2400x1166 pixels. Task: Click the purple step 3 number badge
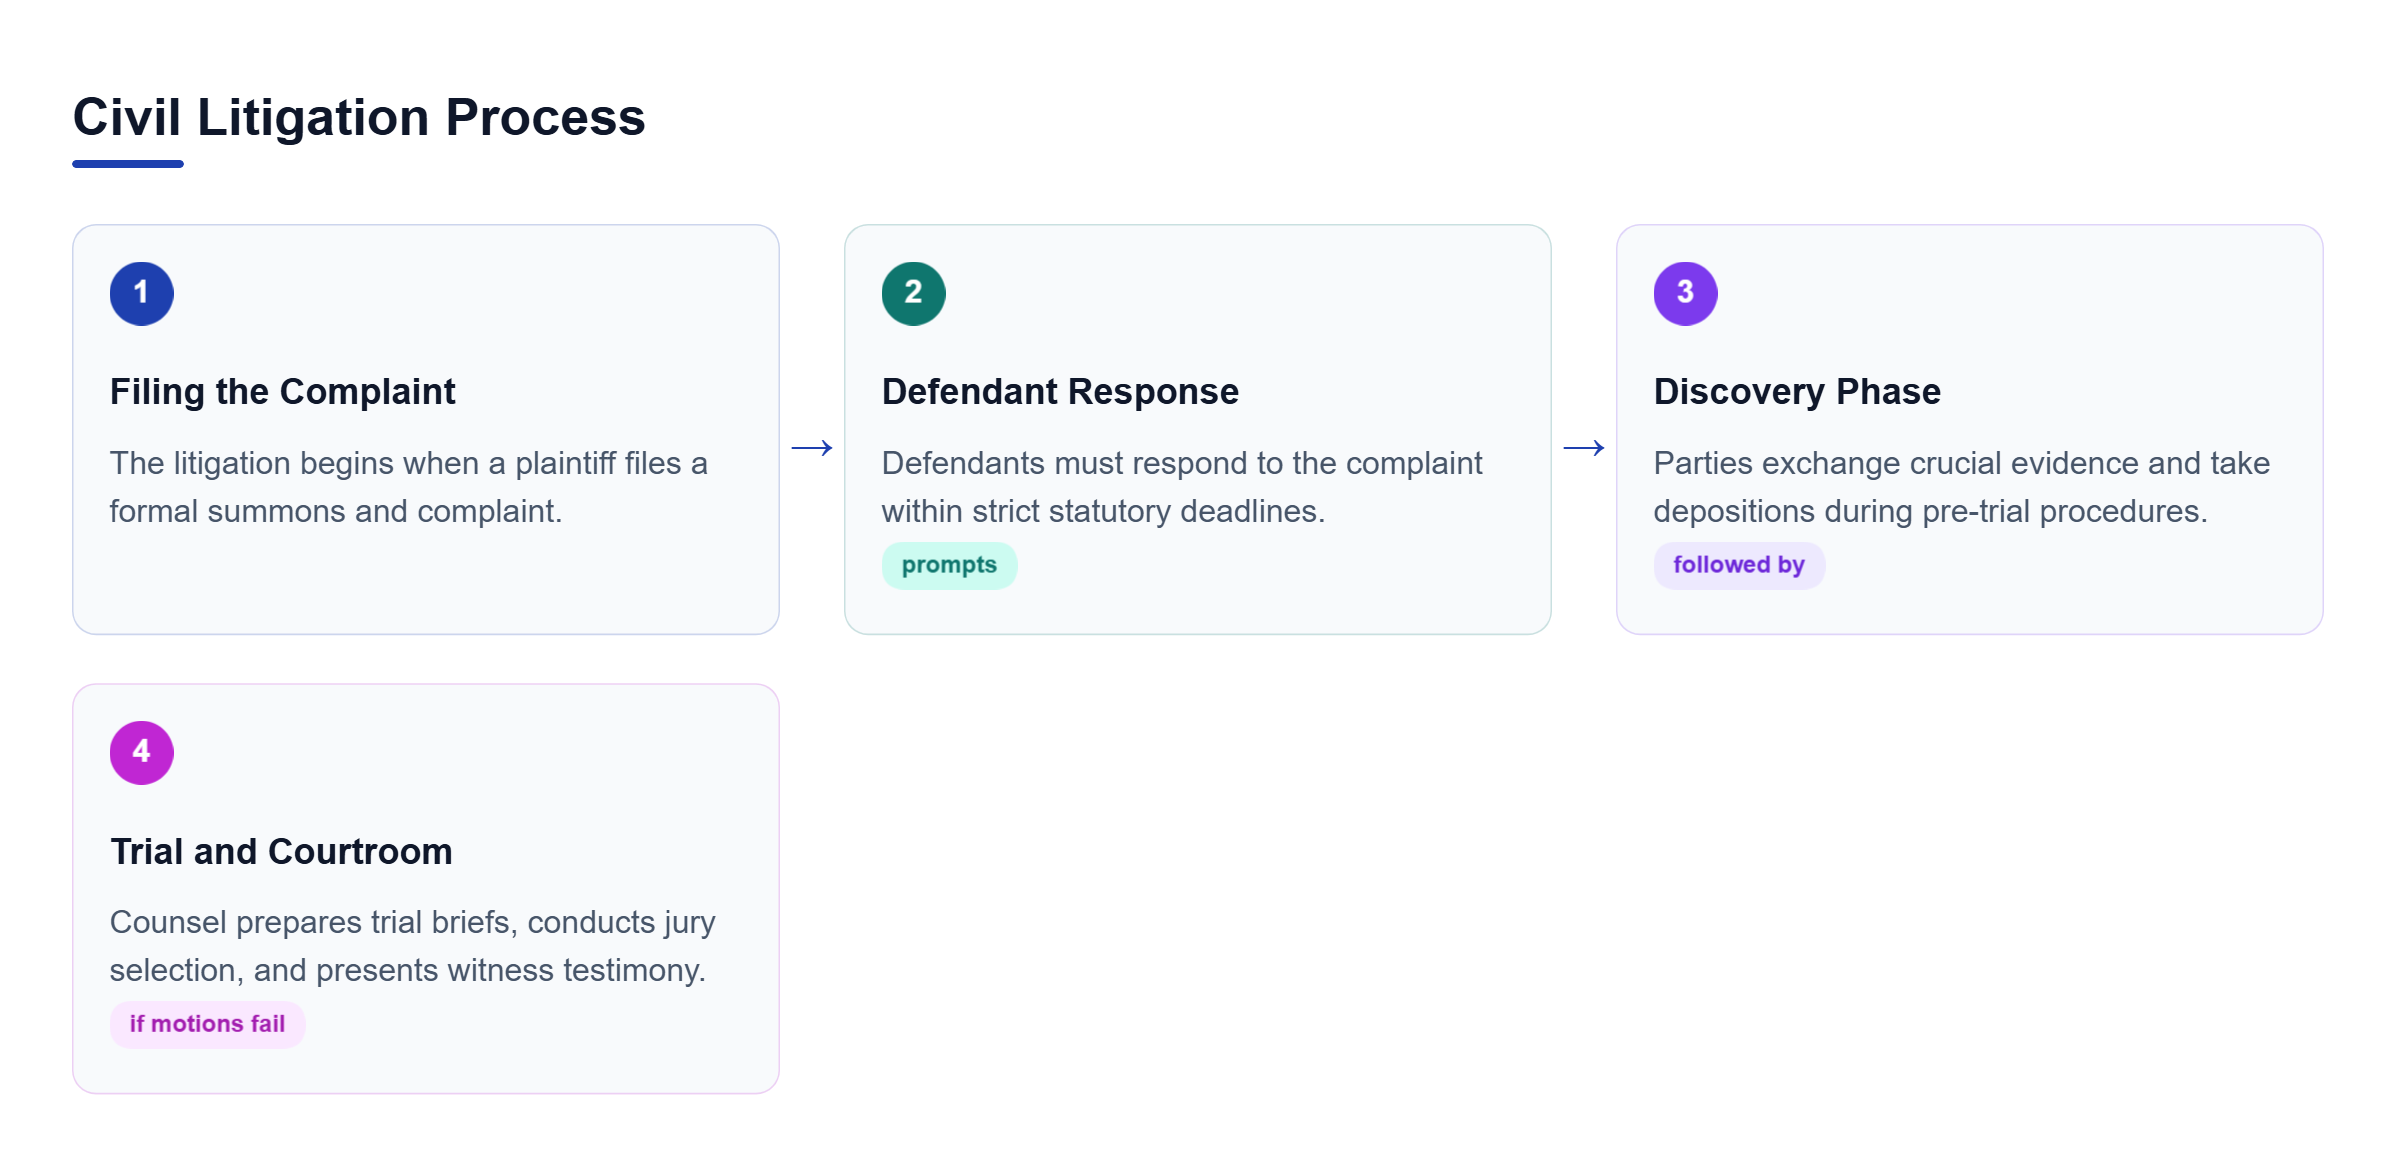[1685, 293]
